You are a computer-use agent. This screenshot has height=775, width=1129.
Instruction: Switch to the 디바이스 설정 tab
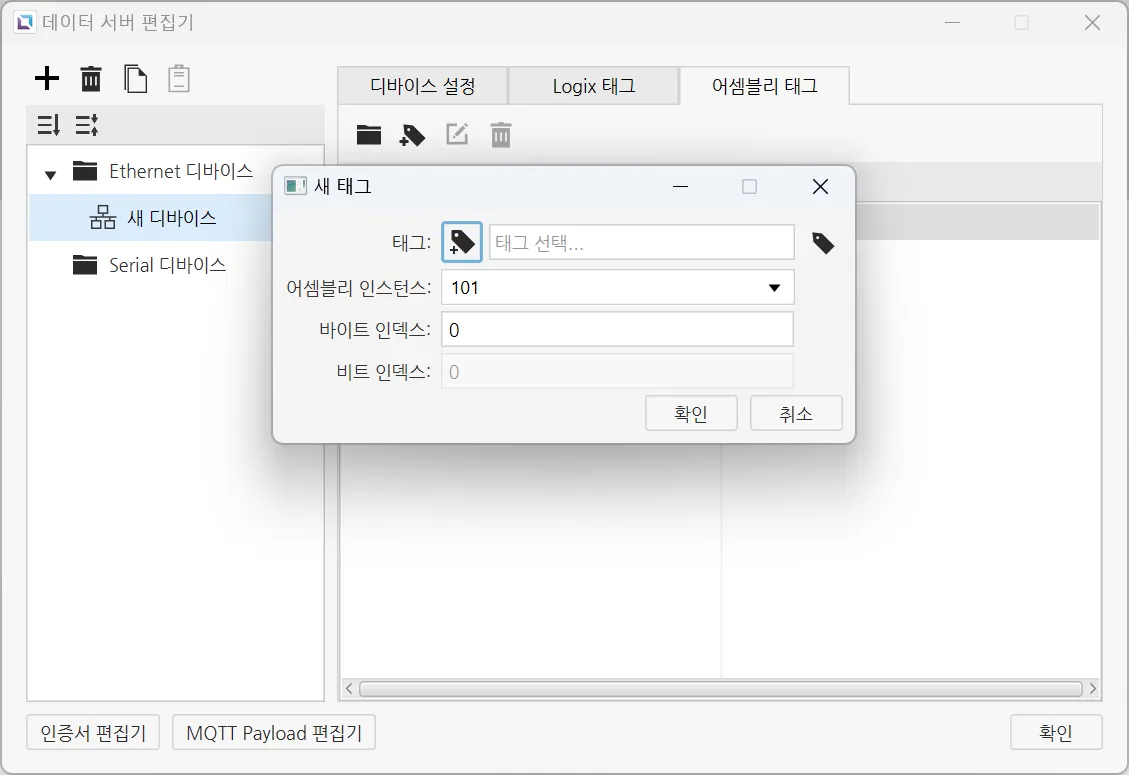pos(422,86)
